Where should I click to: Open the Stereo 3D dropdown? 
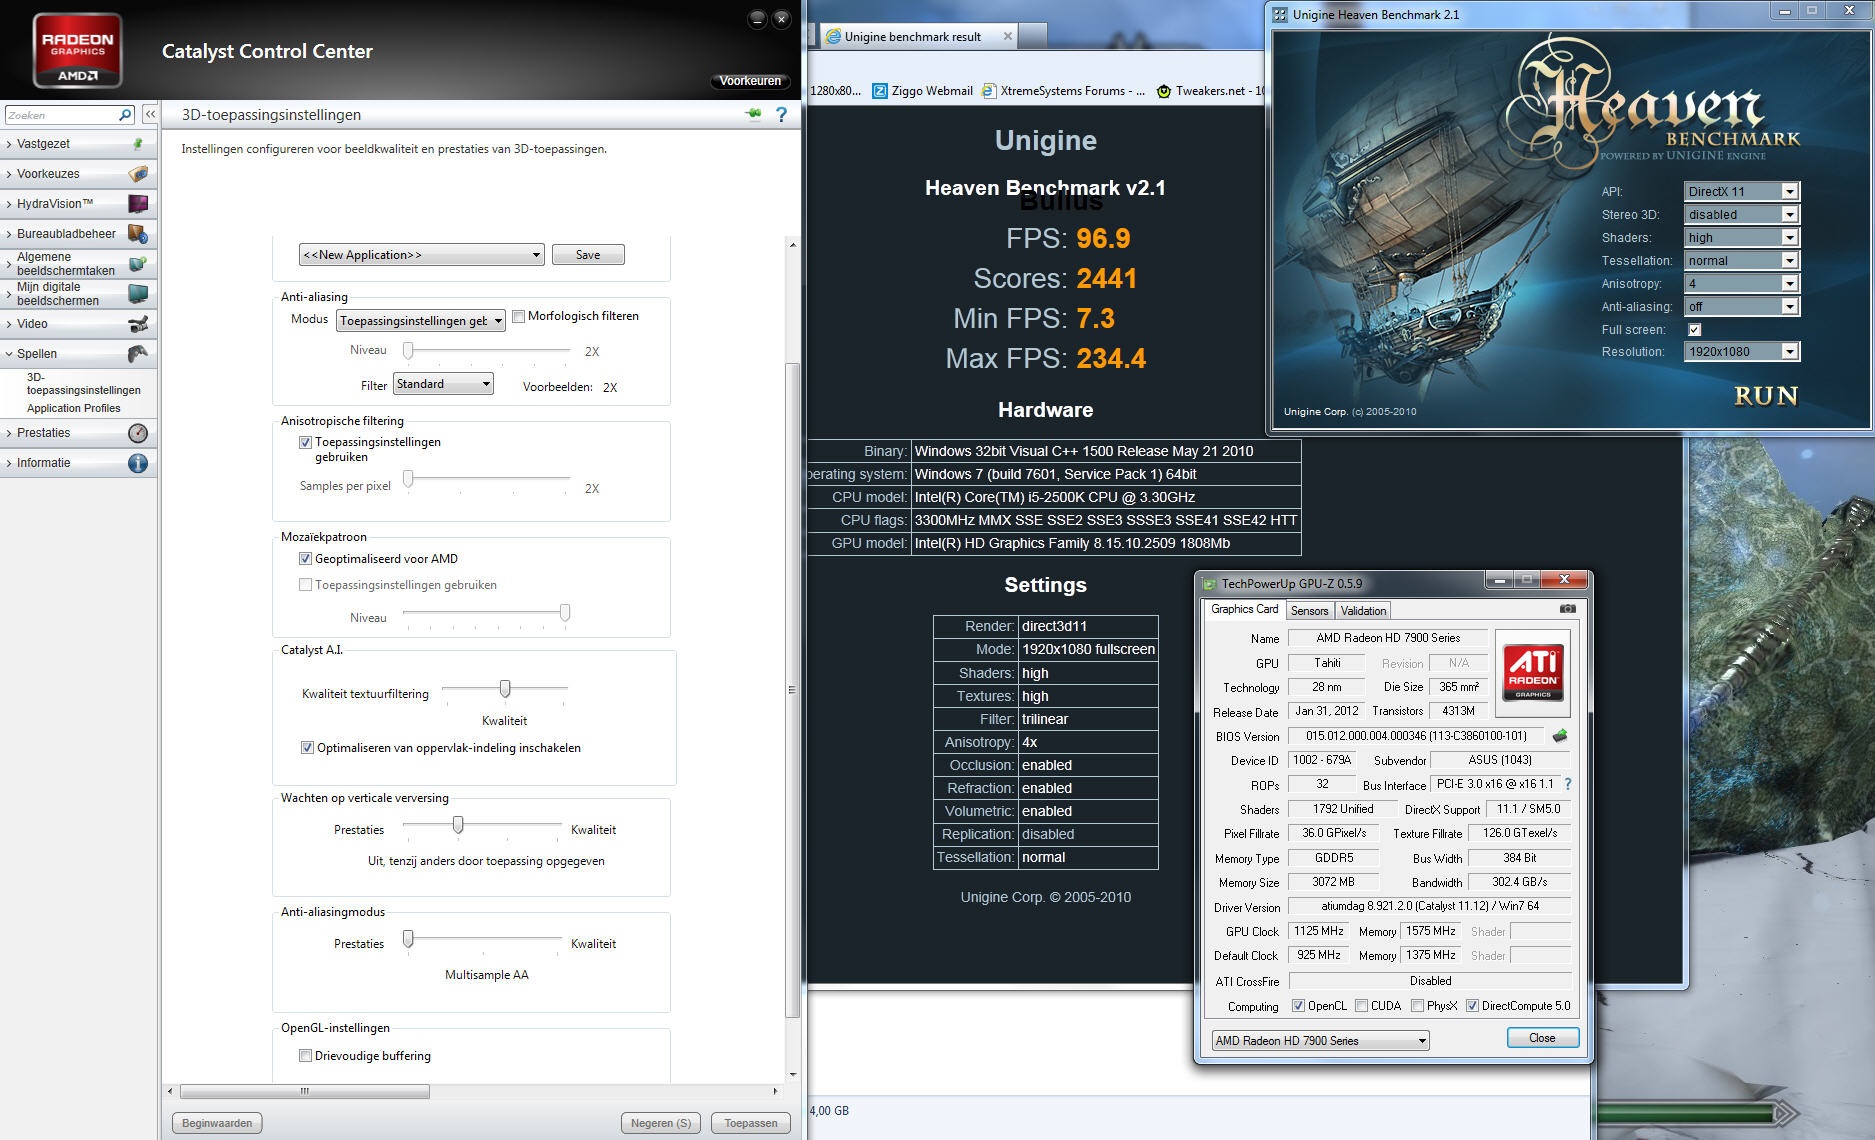pyautogui.click(x=1742, y=214)
